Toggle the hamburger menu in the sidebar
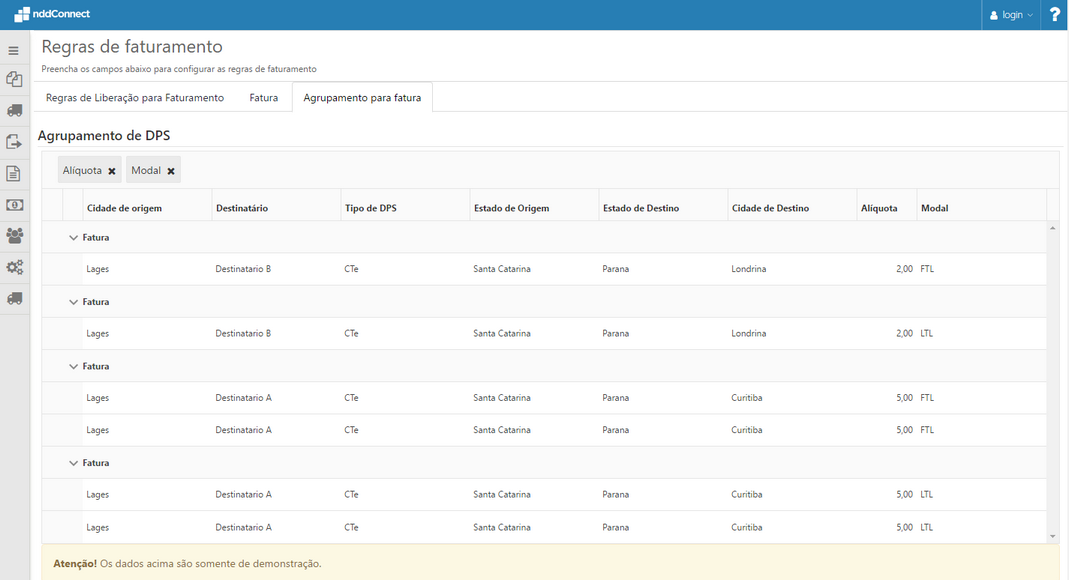 pyautogui.click(x=14, y=50)
